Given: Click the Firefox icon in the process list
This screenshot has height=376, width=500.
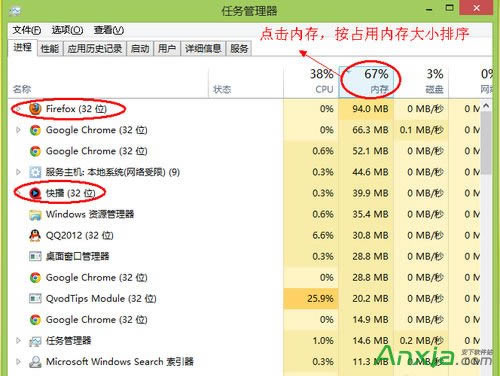Looking at the screenshot, I should pos(35,109).
